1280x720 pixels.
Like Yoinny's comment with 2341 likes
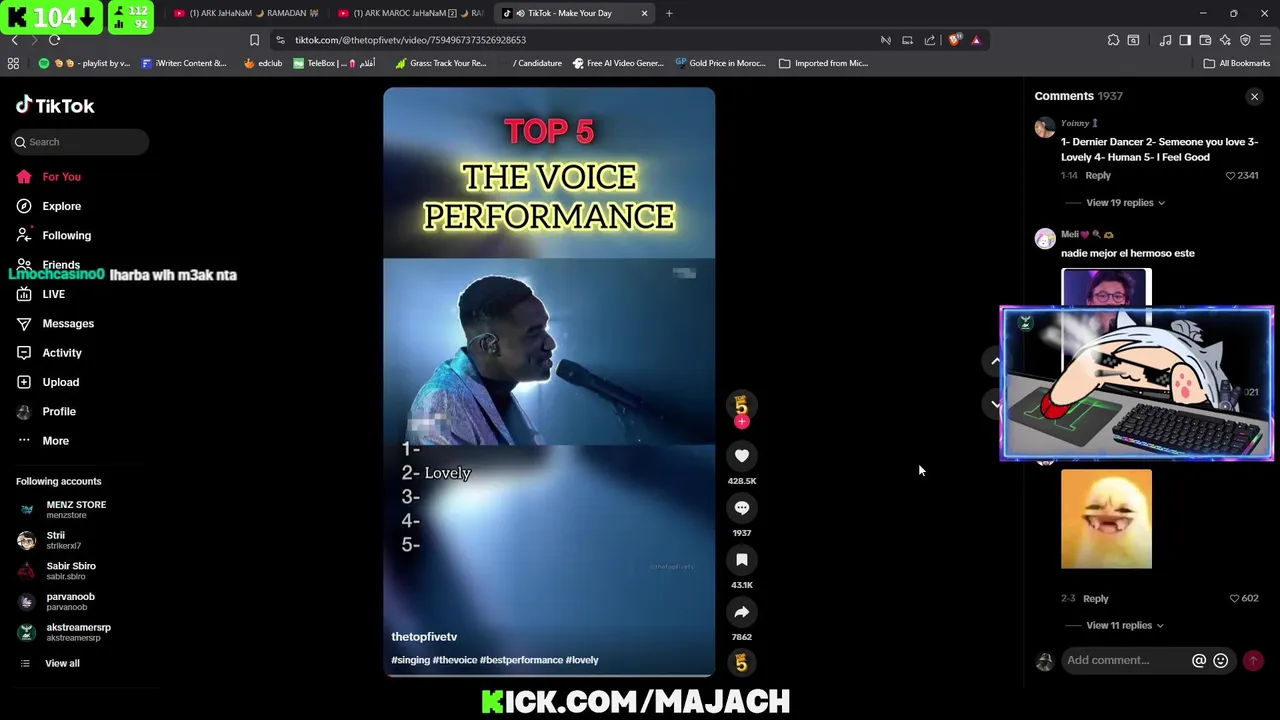(1231, 176)
